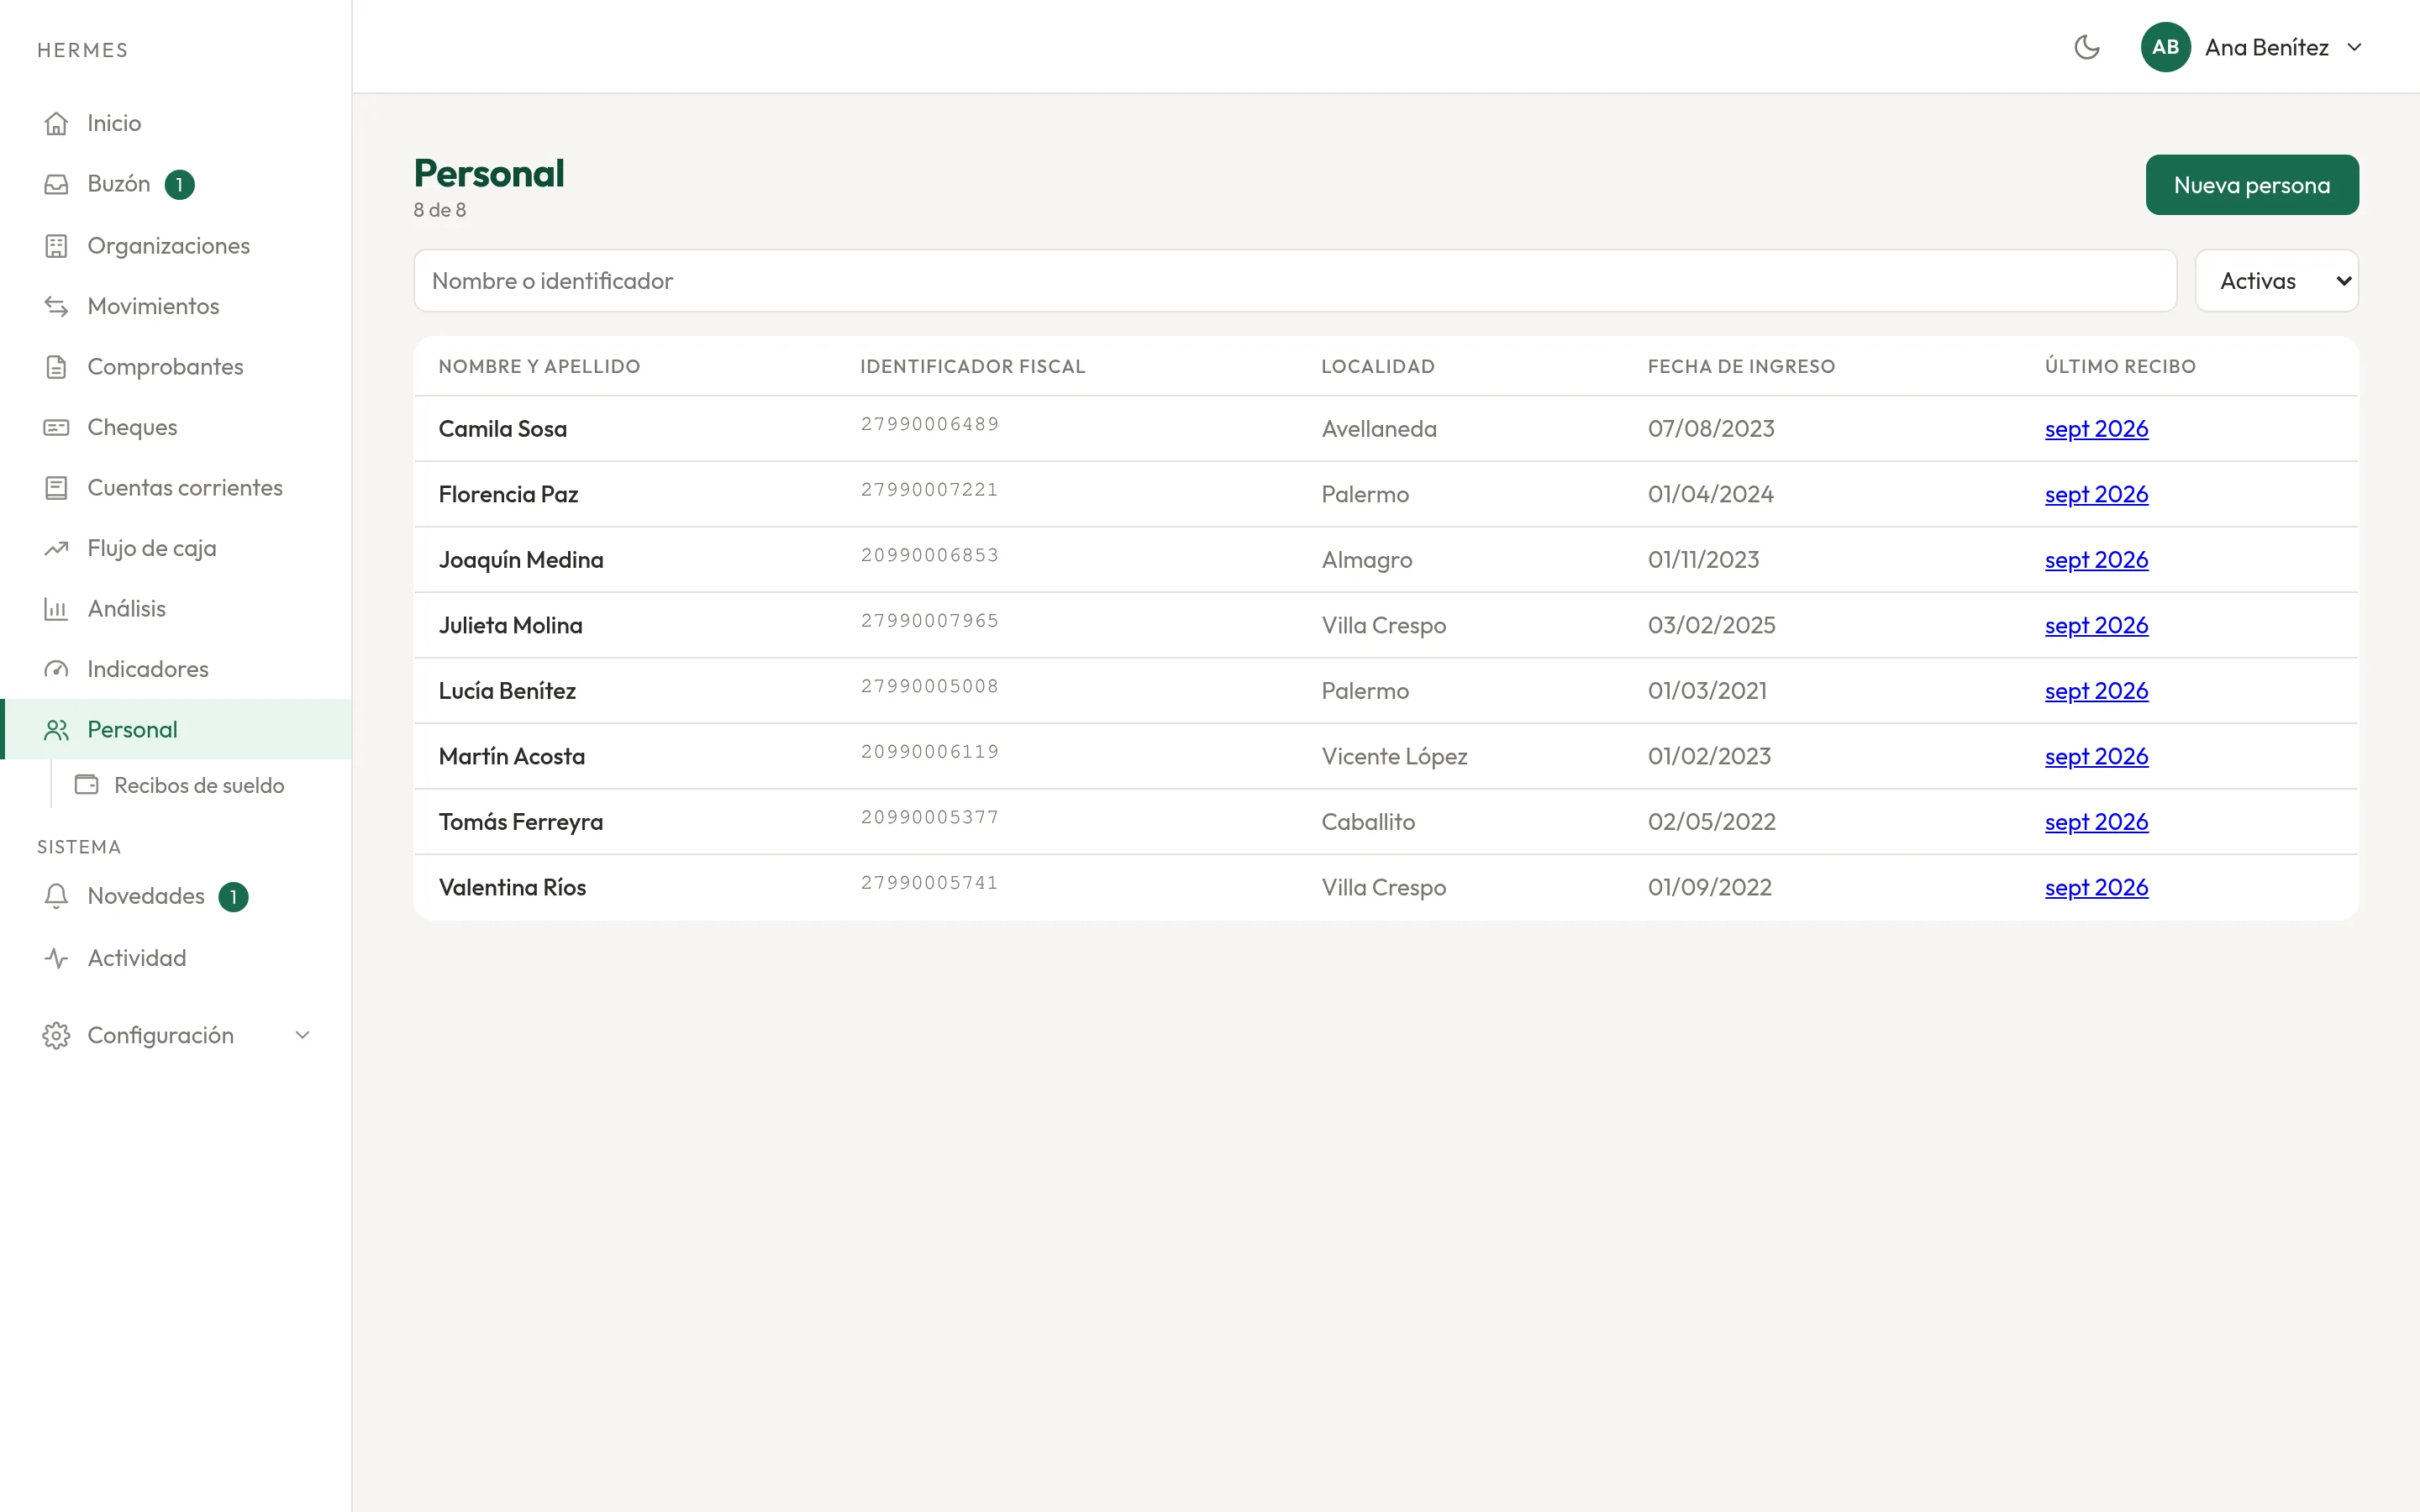The width and height of the screenshot is (2420, 1512).
Task: Open Camila Sosa's sept 2026 receipt
Action: 2096,429
